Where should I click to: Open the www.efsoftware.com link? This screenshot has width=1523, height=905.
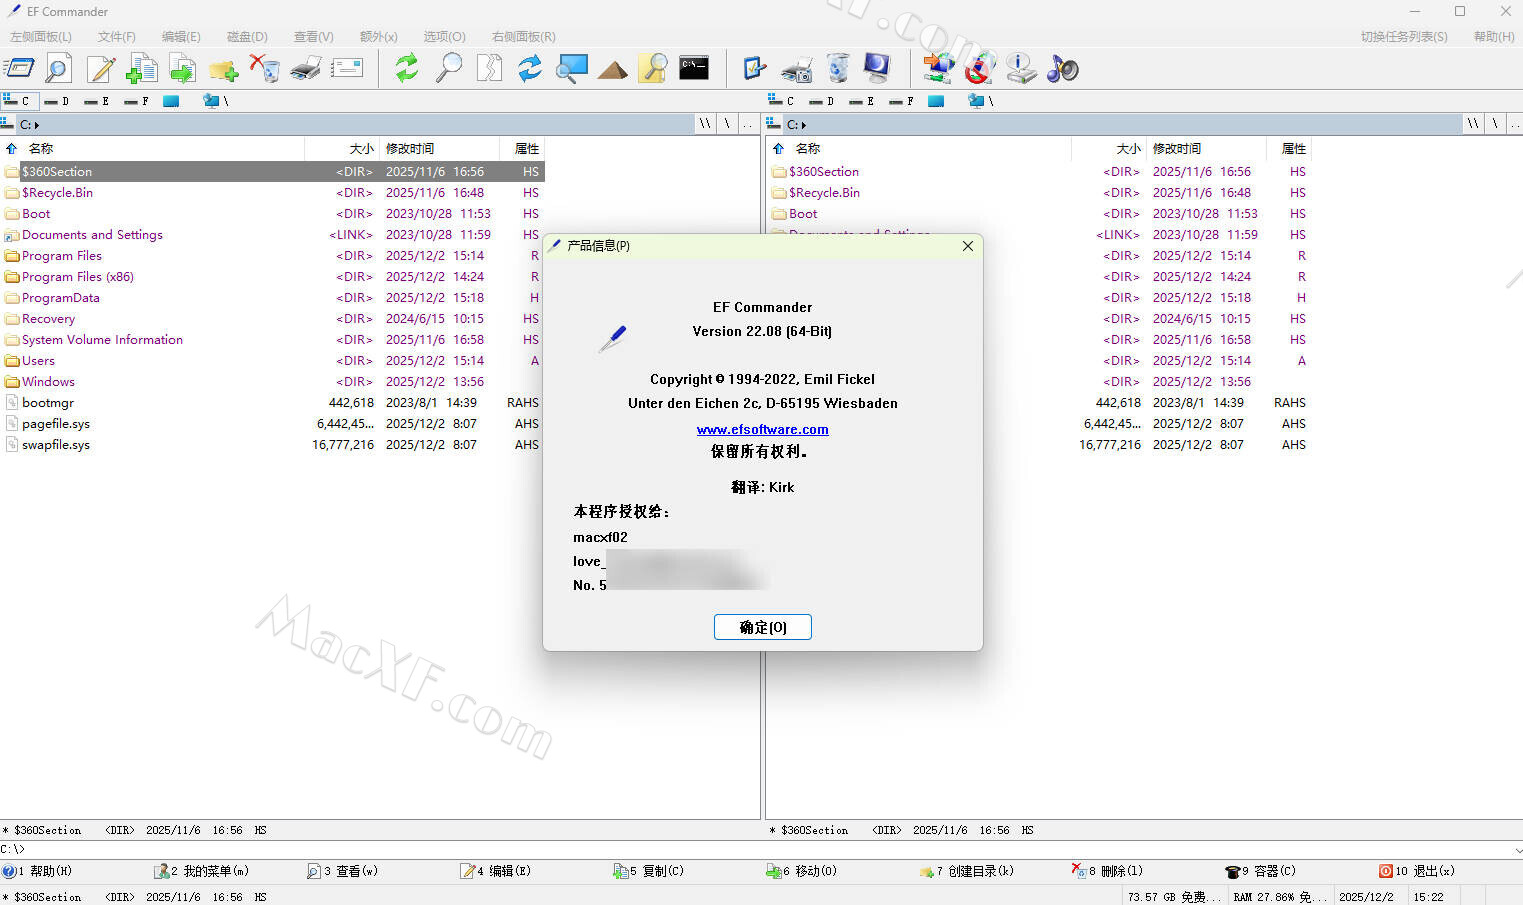762,429
